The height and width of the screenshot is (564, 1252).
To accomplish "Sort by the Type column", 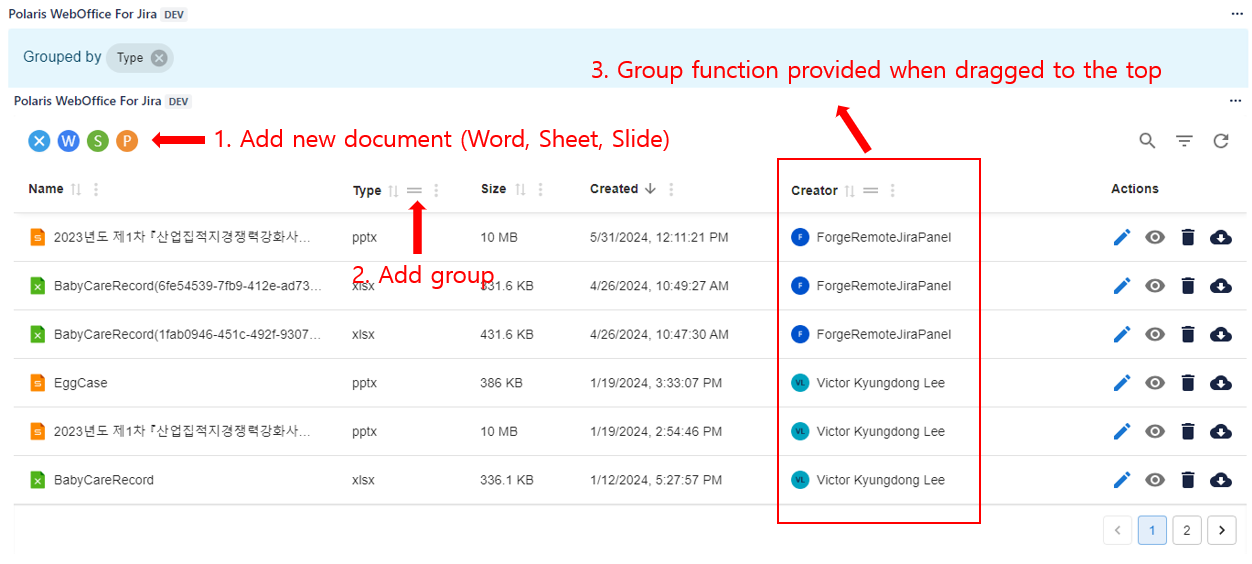I will pyautogui.click(x=393, y=190).
